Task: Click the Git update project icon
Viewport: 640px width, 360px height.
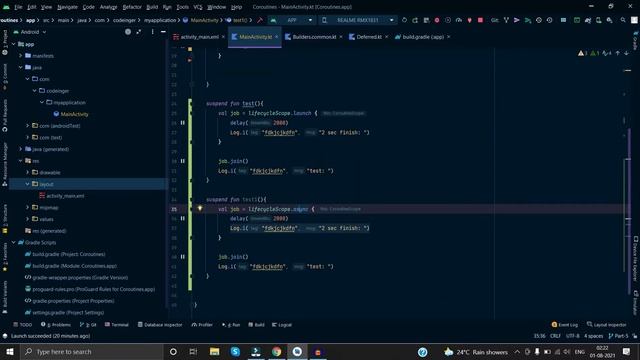Action: [506, 20]
